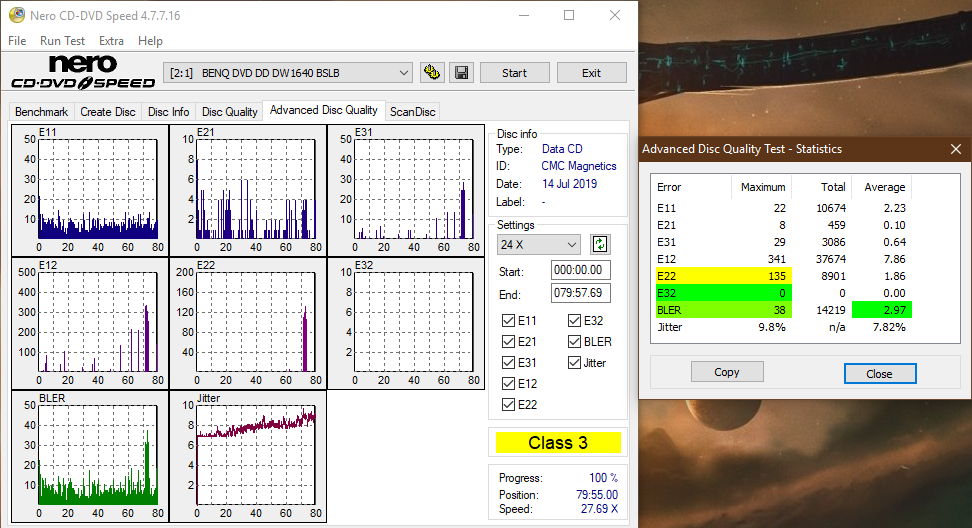Click the yellow Class 3 result bar
The width and height of the screenshot is (972, 528).
pyautogui.click(x=558, y=443)
